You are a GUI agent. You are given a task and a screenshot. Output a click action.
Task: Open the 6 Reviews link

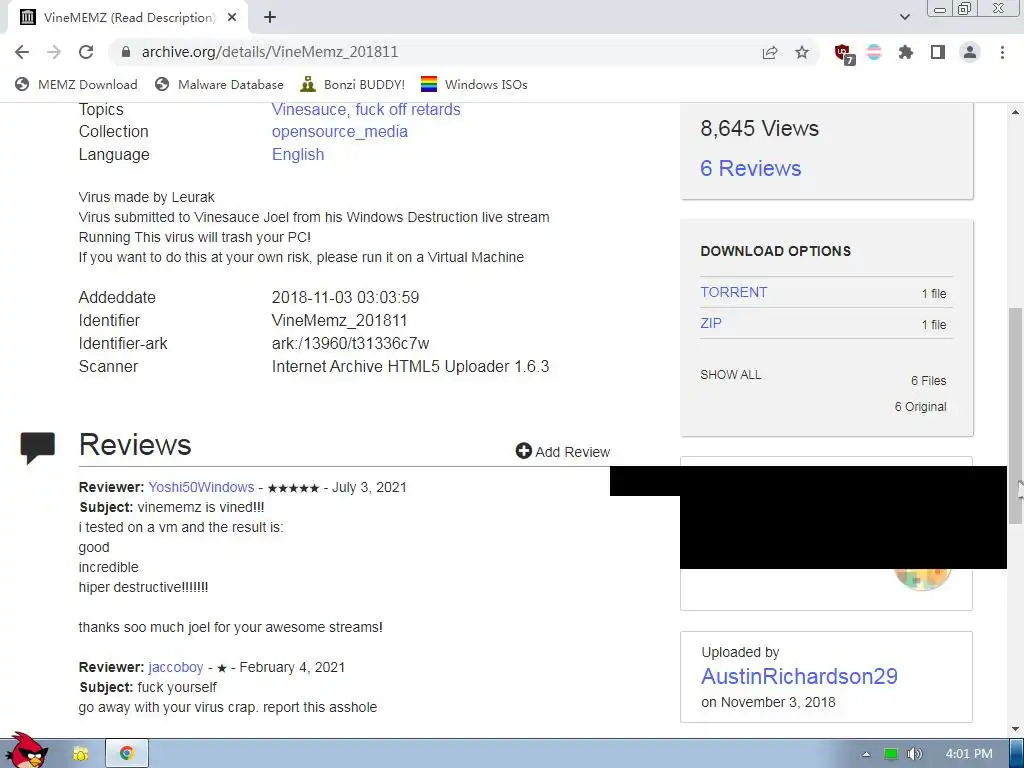pyautogui.click(x=750, y=168)
